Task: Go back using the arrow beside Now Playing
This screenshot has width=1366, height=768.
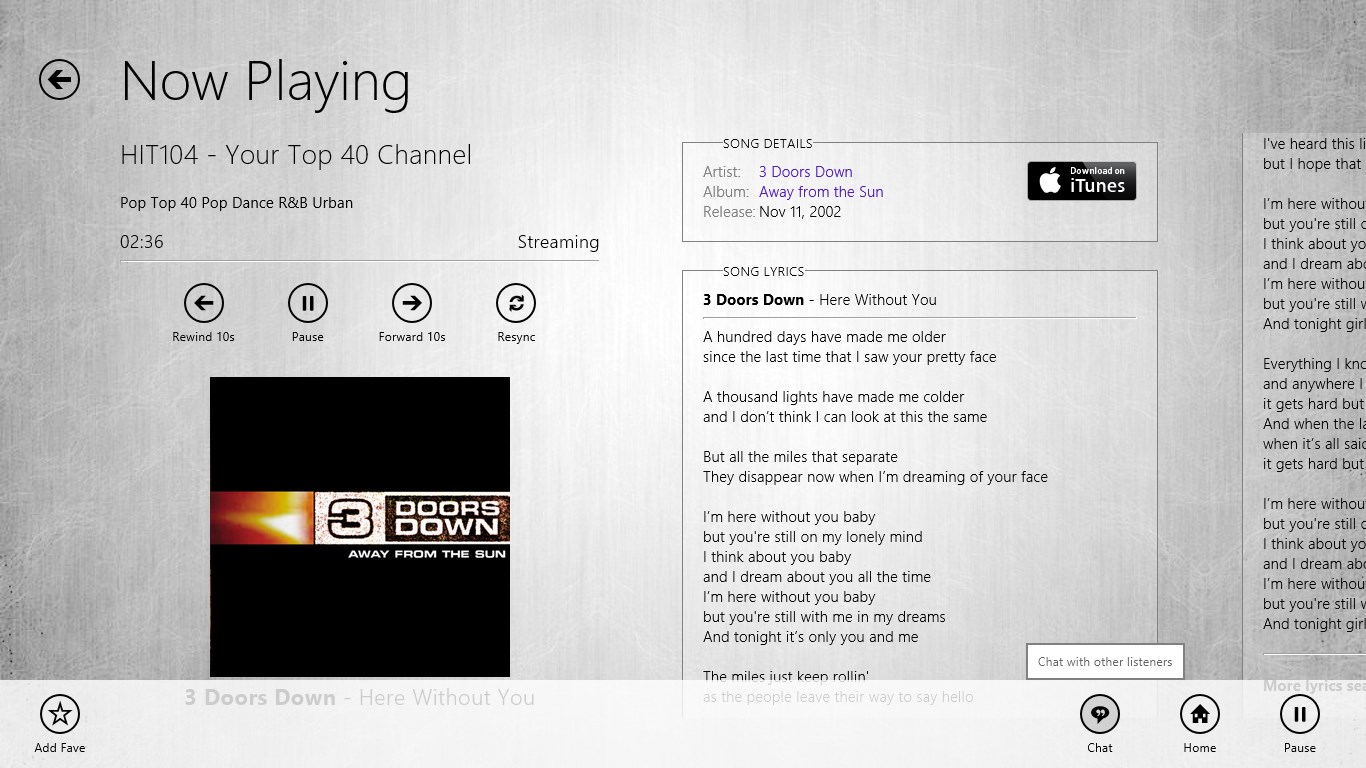Action: (59, 79)
